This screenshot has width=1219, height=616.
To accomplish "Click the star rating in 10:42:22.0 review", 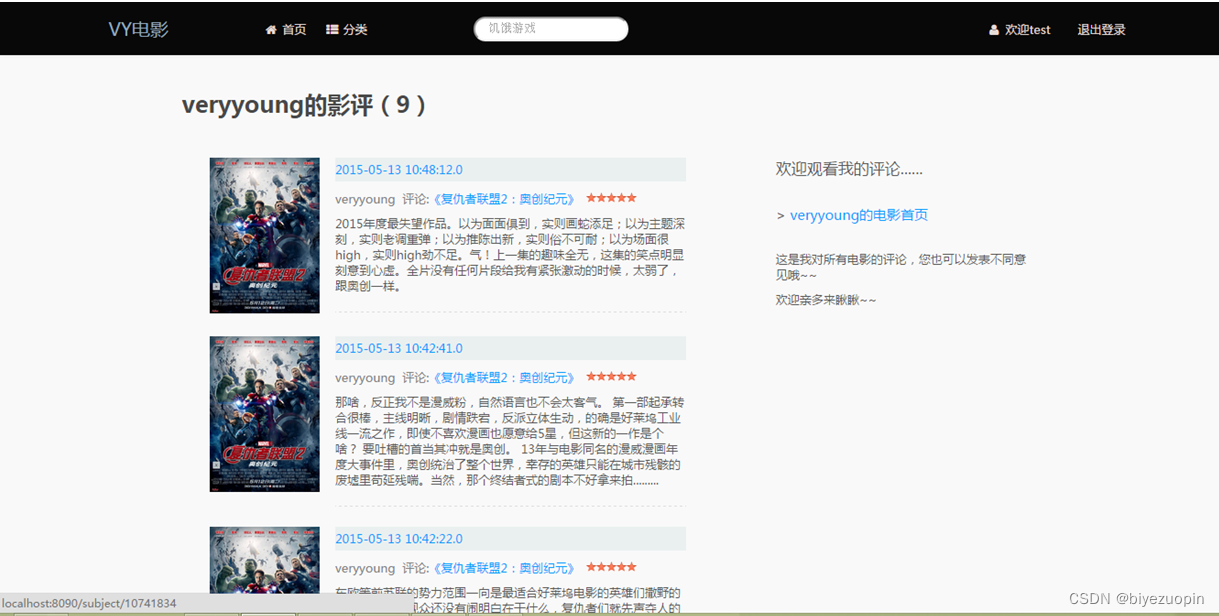I will 611,567.
